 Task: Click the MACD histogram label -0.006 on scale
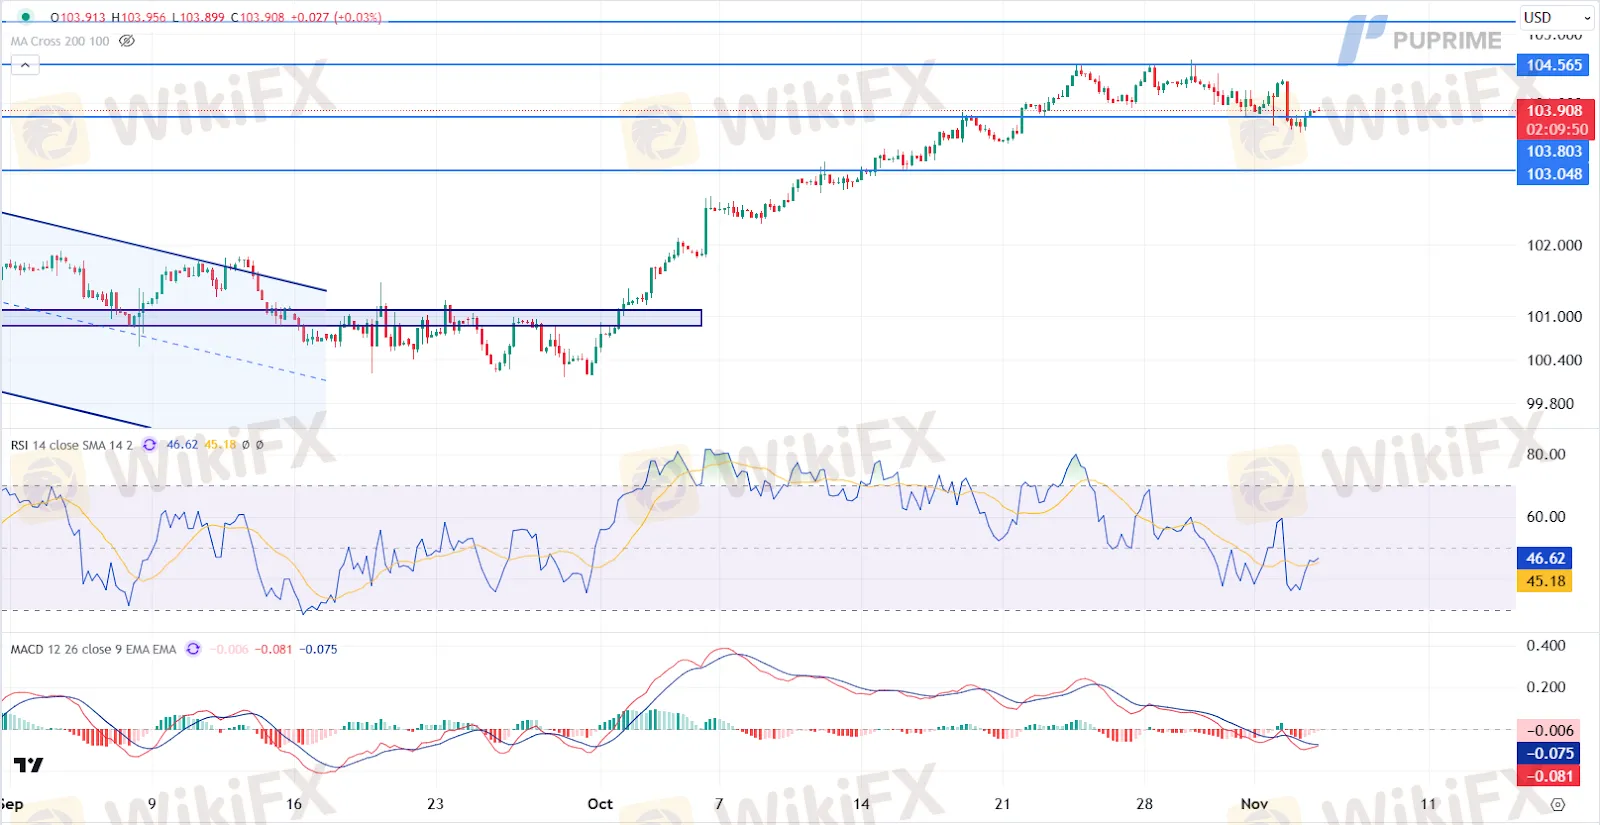pyautogui.click(x=1549, y=730)
